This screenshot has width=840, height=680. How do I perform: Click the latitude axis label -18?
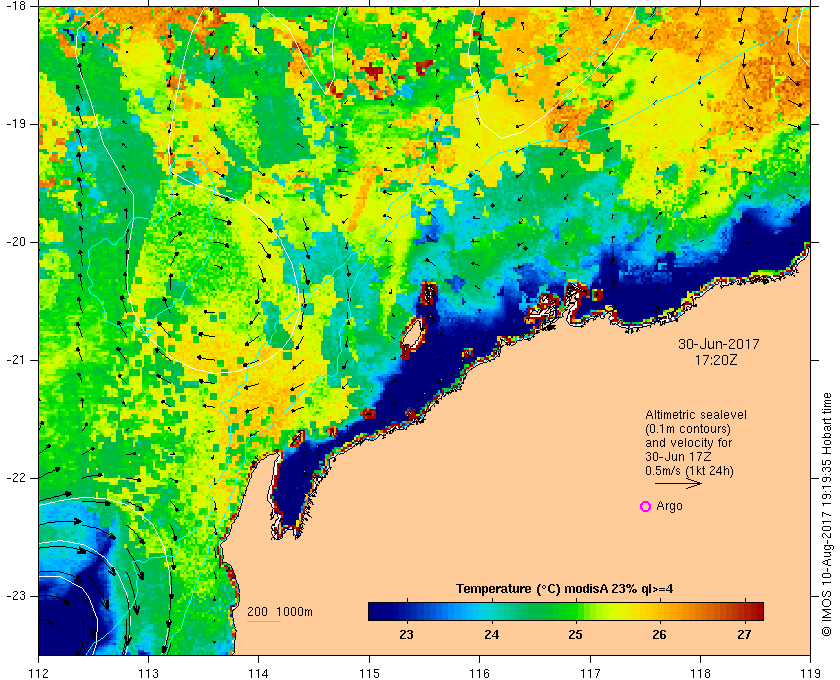pyautogui.click(x=14, y=6)
